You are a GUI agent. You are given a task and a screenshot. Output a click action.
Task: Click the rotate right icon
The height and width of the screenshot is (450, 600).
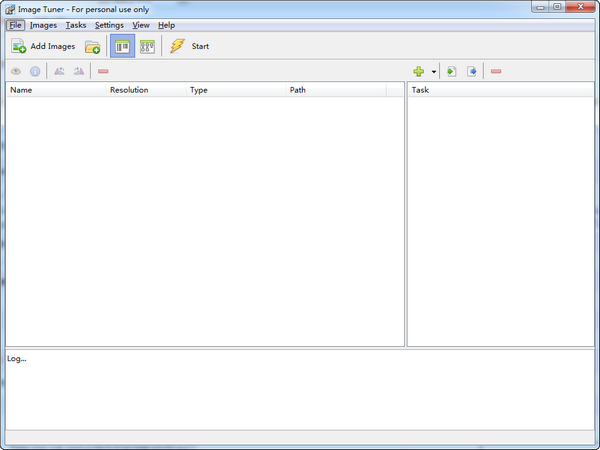[x=79, y=71]
